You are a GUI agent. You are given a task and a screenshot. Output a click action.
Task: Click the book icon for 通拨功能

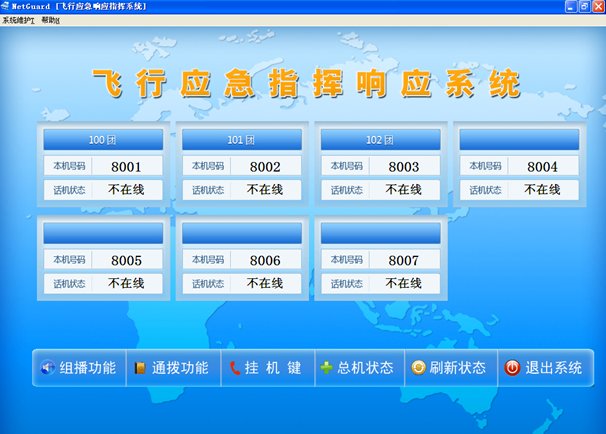point(140,368)
